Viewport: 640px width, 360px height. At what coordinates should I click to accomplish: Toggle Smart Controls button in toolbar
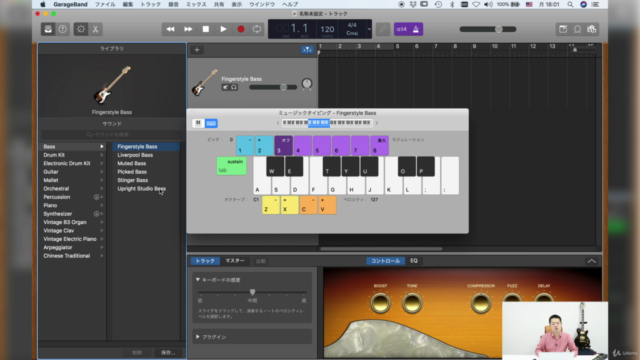[81, 29]
